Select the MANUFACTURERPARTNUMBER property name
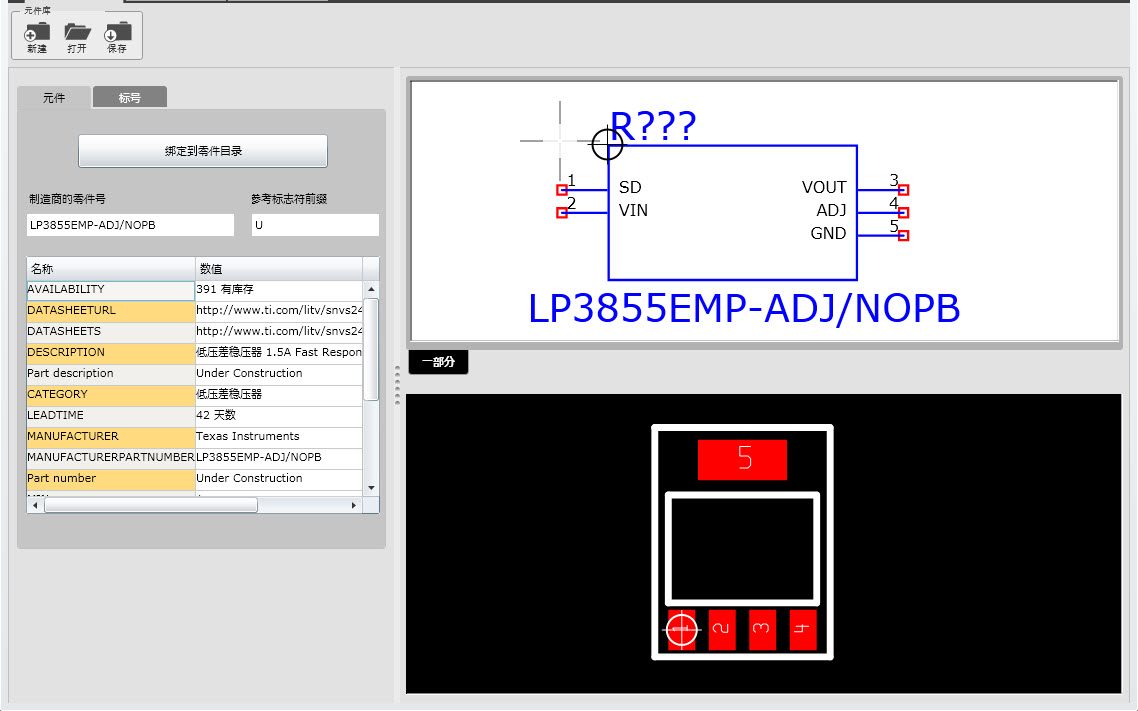The width and height of the screenshot is (1138, 711). pos(111,458)
